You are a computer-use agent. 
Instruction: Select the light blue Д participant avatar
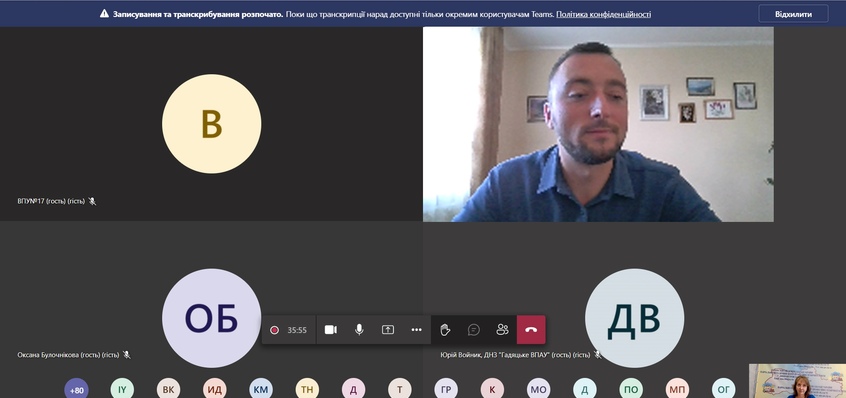coord(585,389)
